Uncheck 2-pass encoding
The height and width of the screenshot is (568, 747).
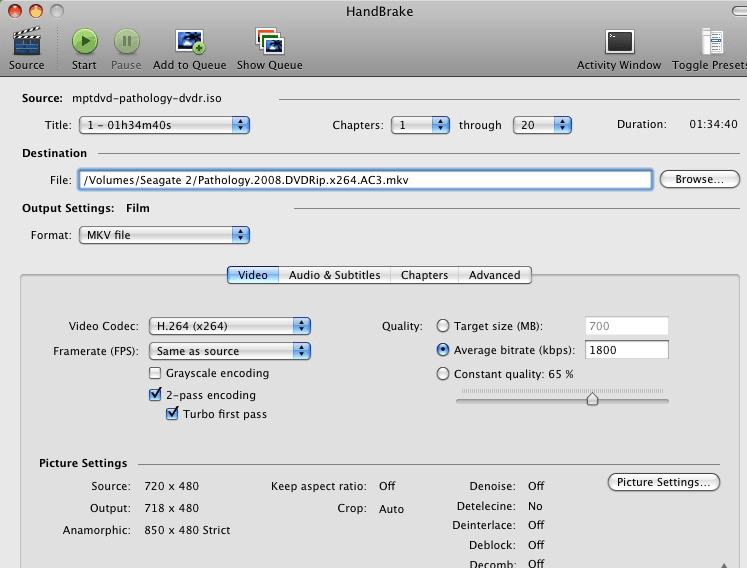point(155,395)
